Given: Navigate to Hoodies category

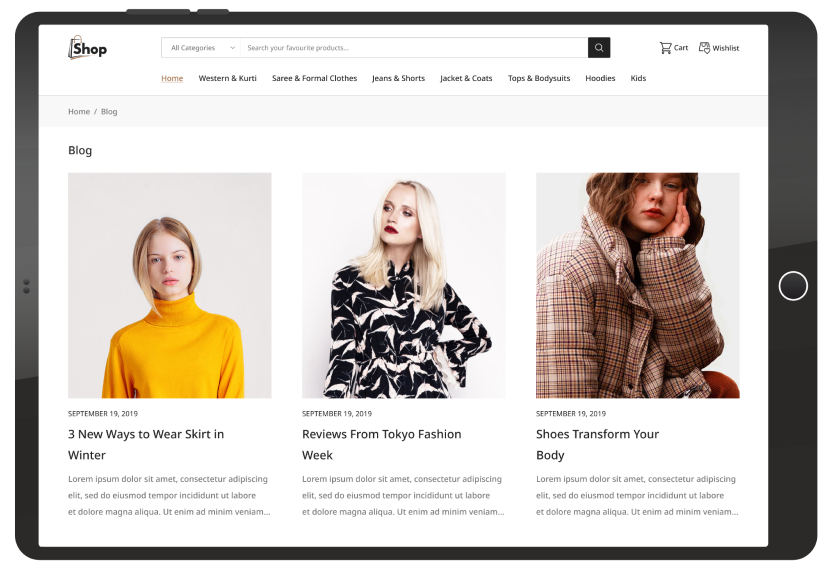Looking at the screenshot, I should point(600,78).
